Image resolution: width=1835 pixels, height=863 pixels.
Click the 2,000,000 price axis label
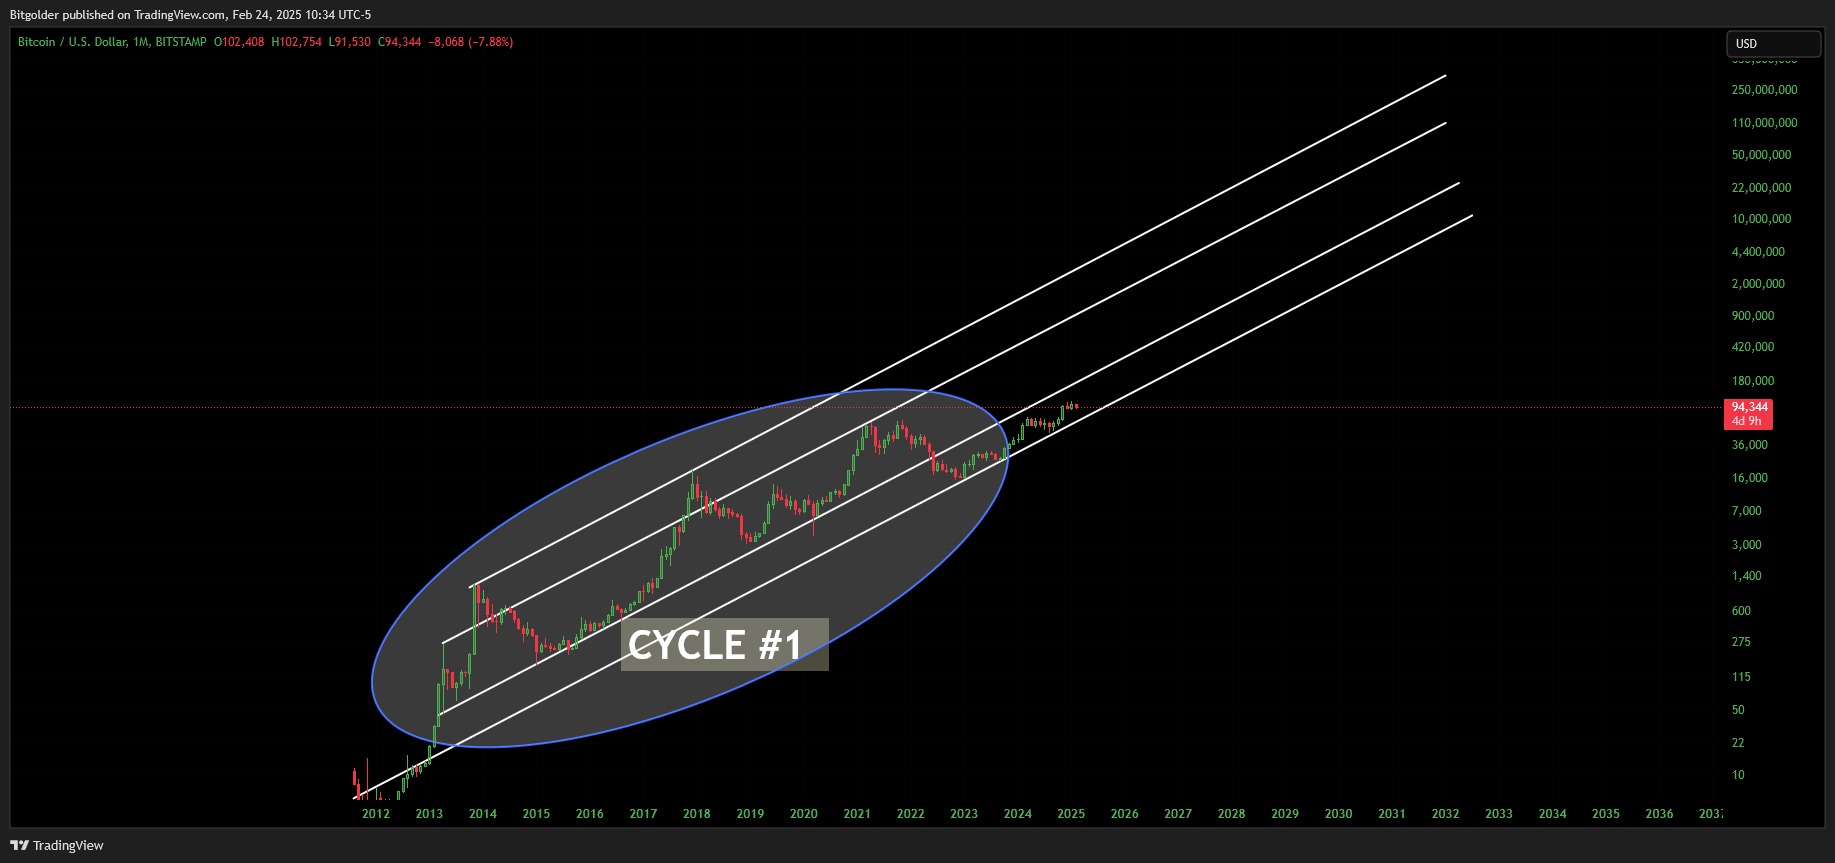[x=1758, y=284]
